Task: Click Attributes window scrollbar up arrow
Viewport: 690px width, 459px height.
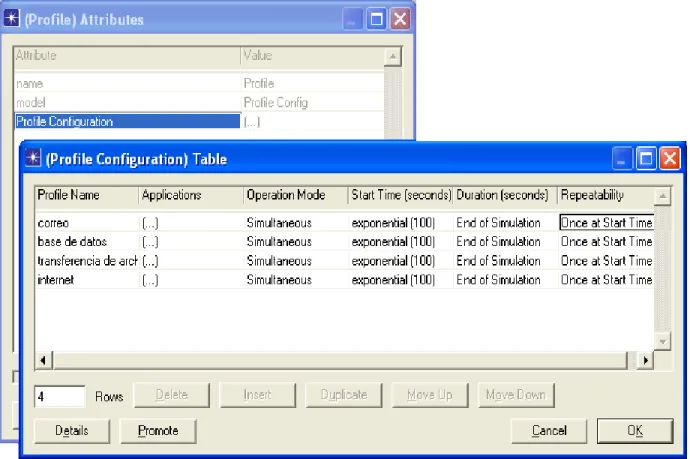Action: 393,57
